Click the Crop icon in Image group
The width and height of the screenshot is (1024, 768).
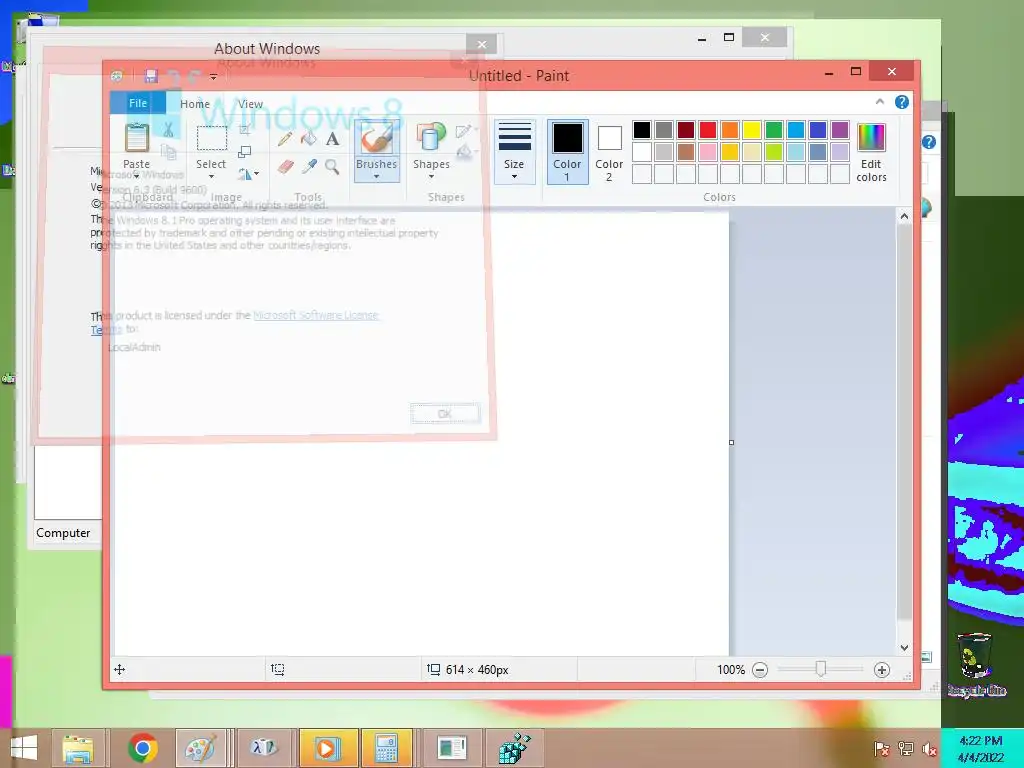coord(245,130)
